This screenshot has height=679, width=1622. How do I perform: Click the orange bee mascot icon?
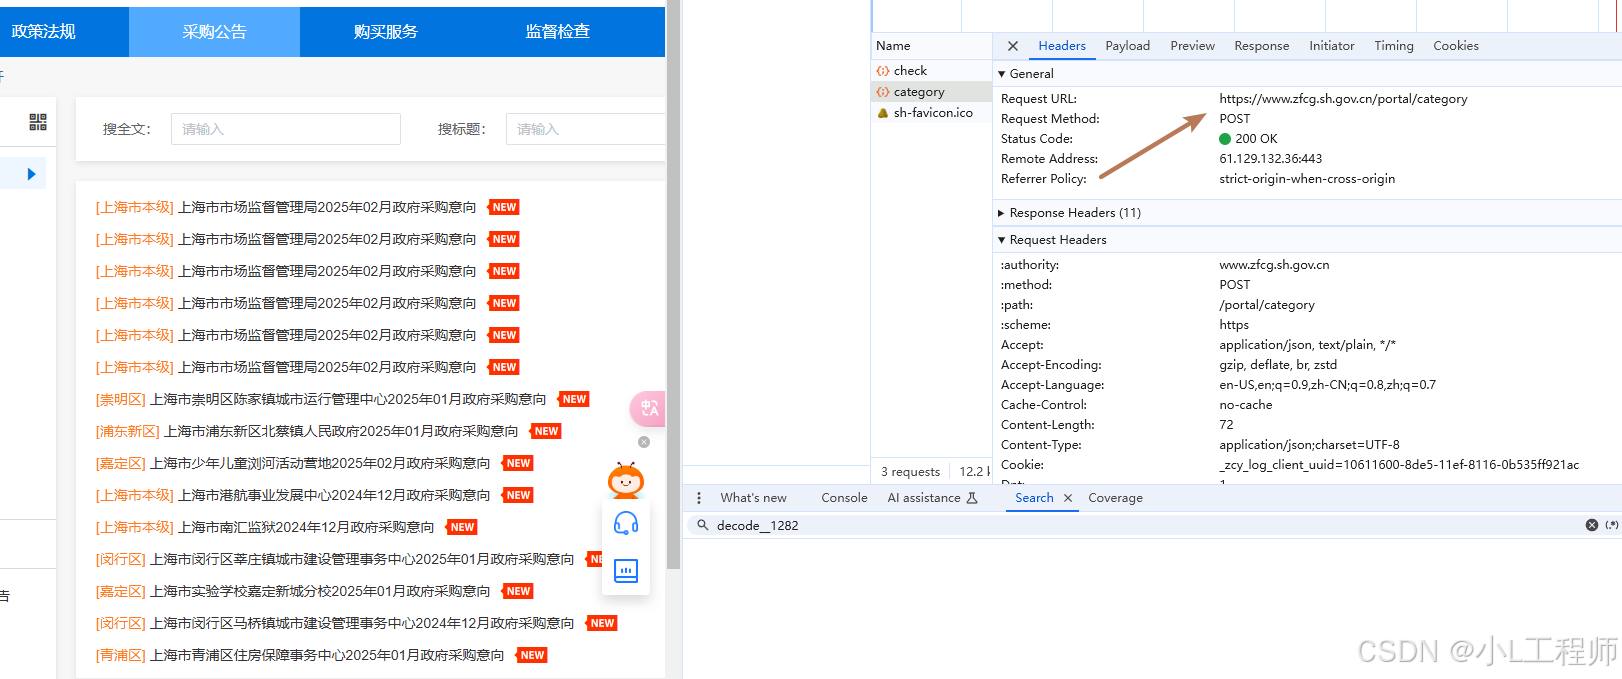[x=626, y=481]
